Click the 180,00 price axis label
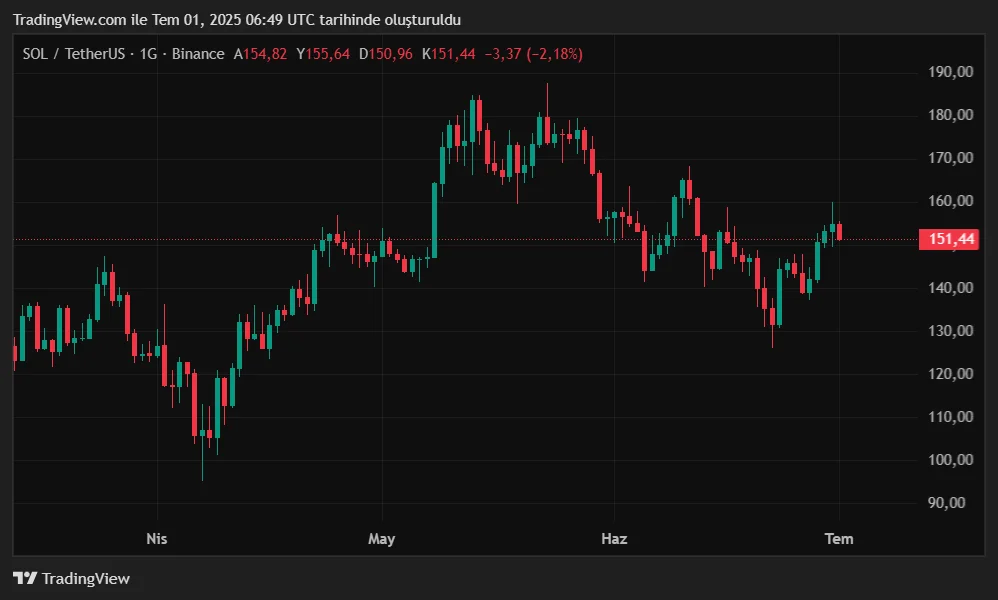This screenshot has height=600, width=998. [951, 115]
